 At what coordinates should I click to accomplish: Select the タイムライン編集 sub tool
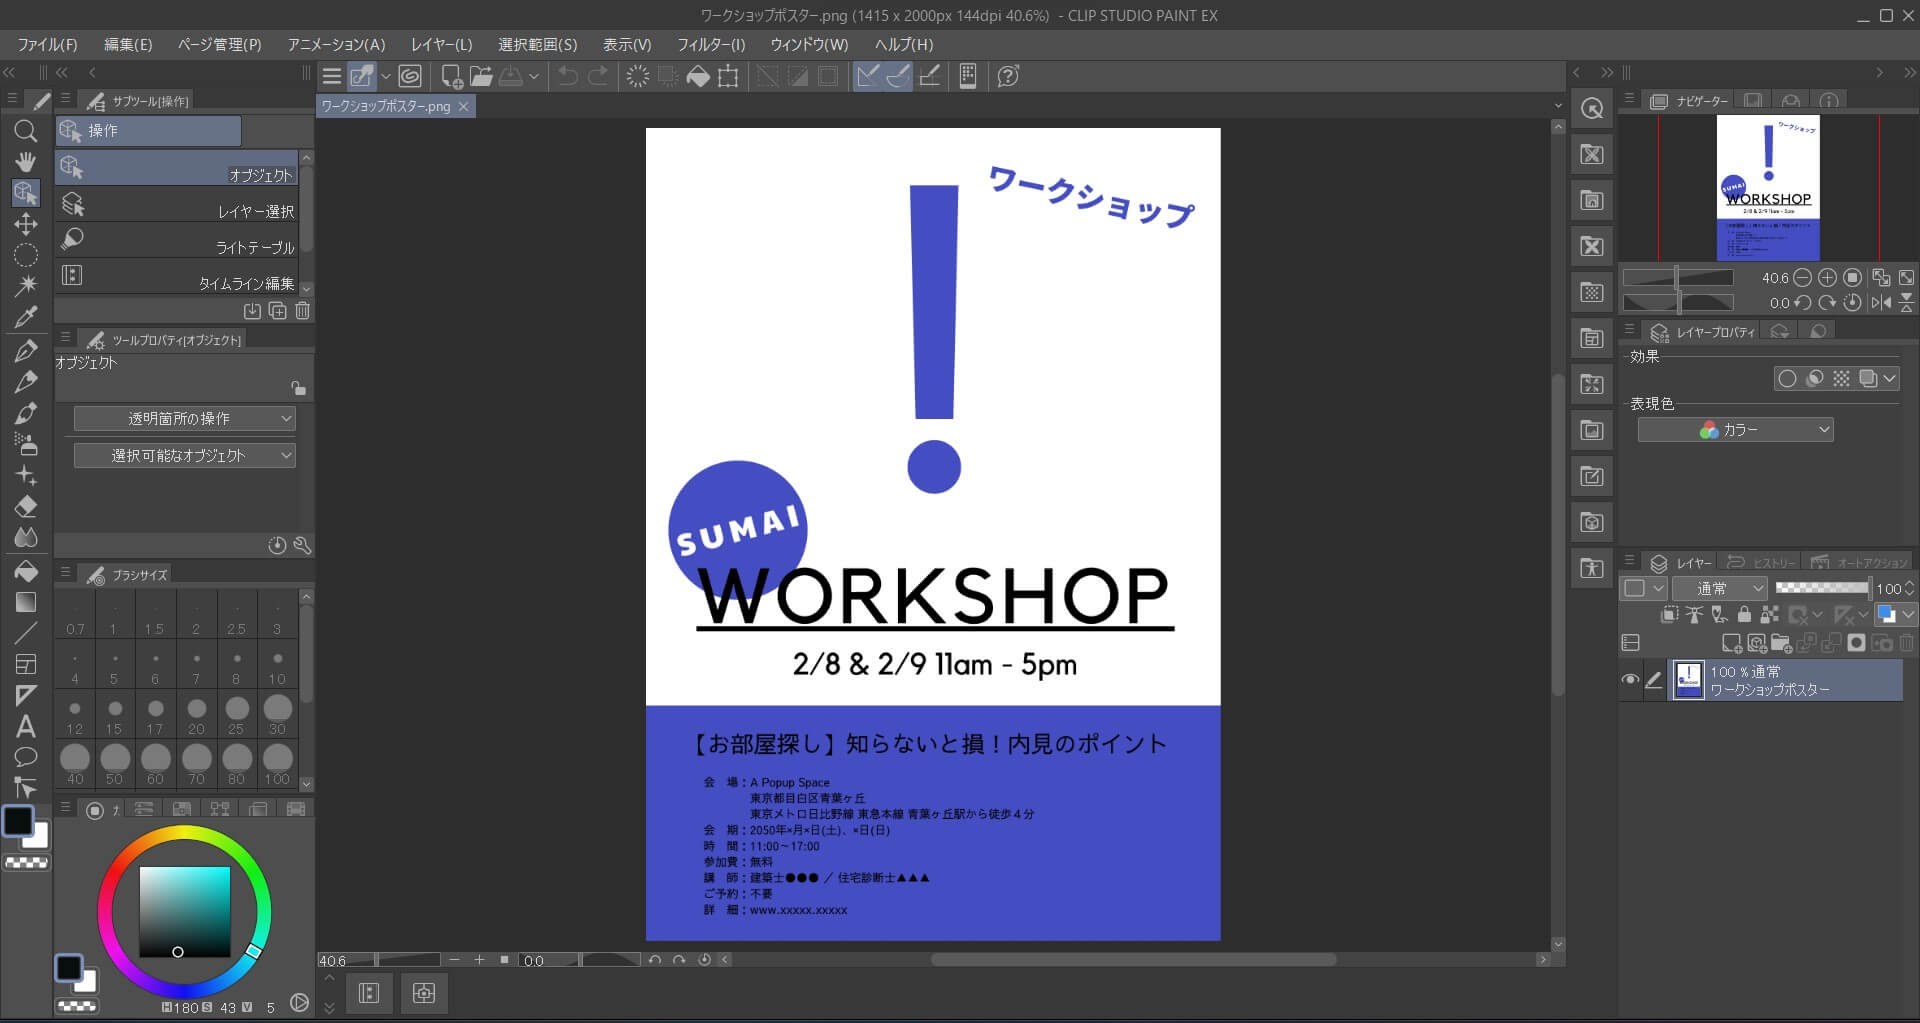tap(177, 276)
